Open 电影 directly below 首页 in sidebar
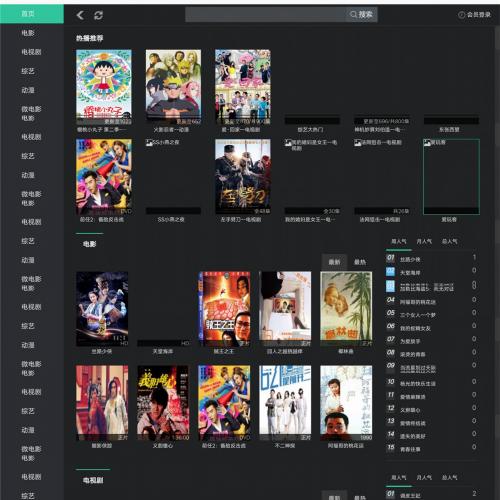 (28, 33)
